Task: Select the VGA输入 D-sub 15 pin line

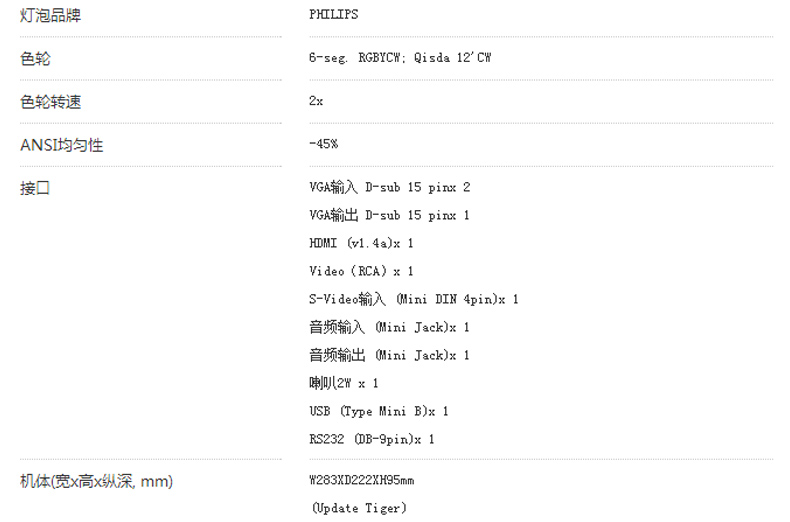Action: coord(390,187)
